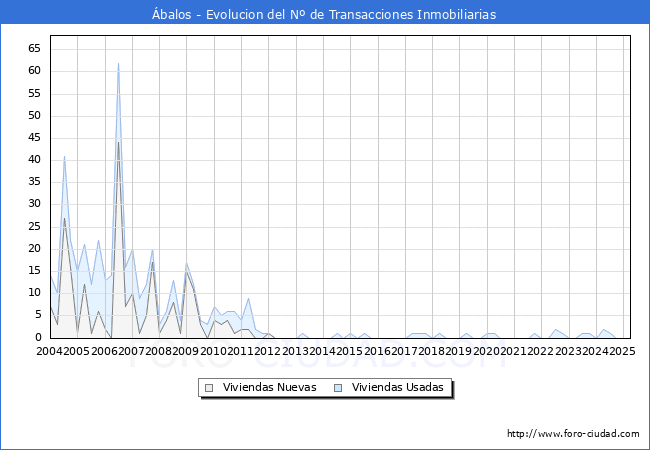Click the x-axis year label 2010
Screen dimensions: 650x450
pos(213,351)
